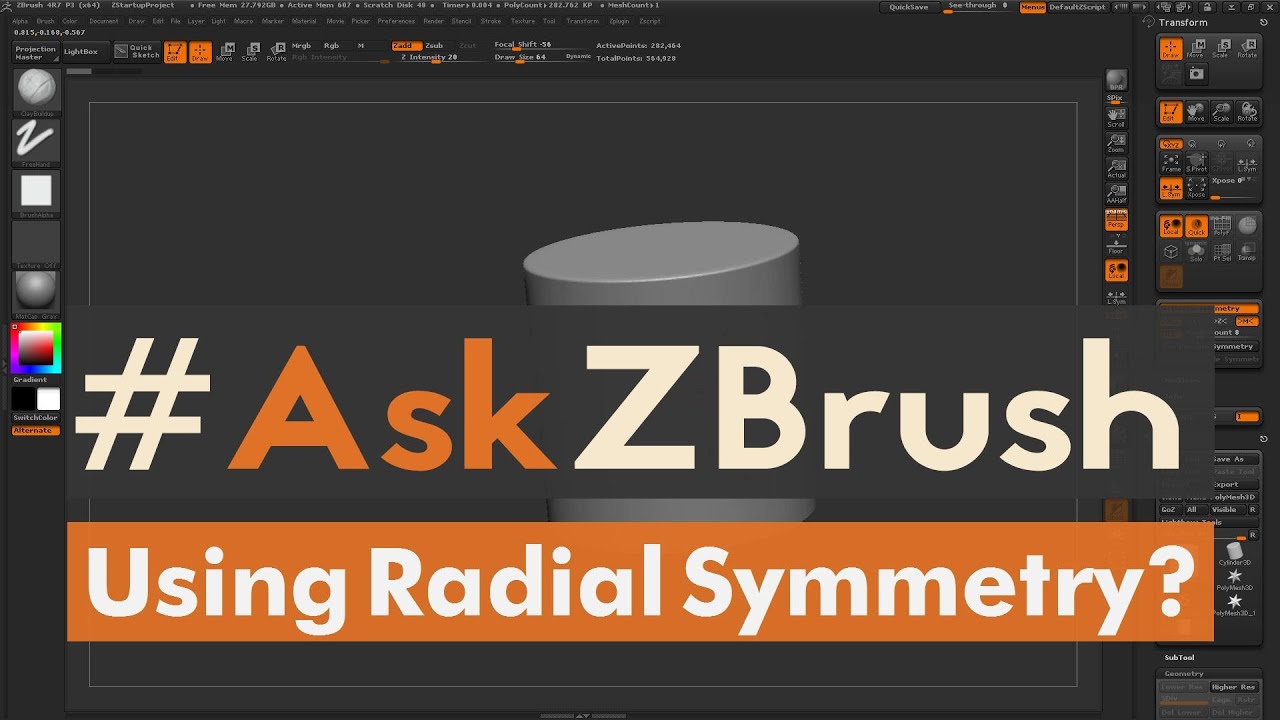Toggle the Transp transparency icon

point(1247,252)
